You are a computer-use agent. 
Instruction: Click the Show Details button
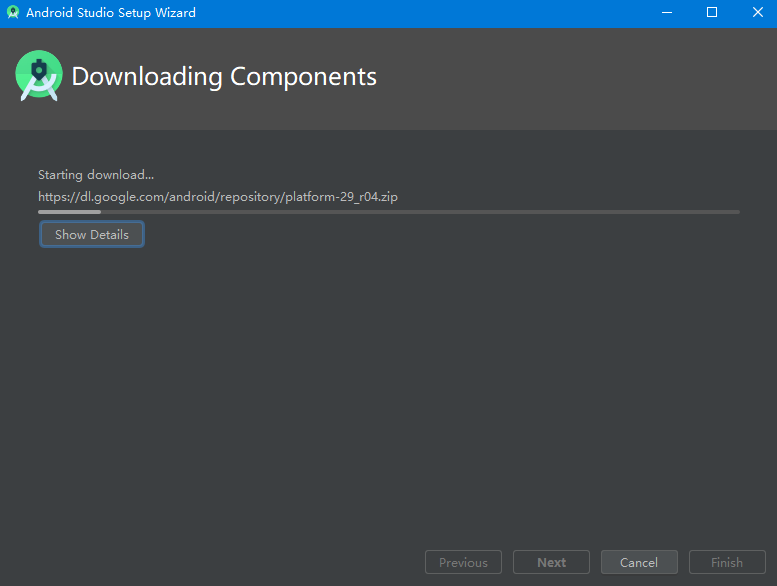pos(92,234)
